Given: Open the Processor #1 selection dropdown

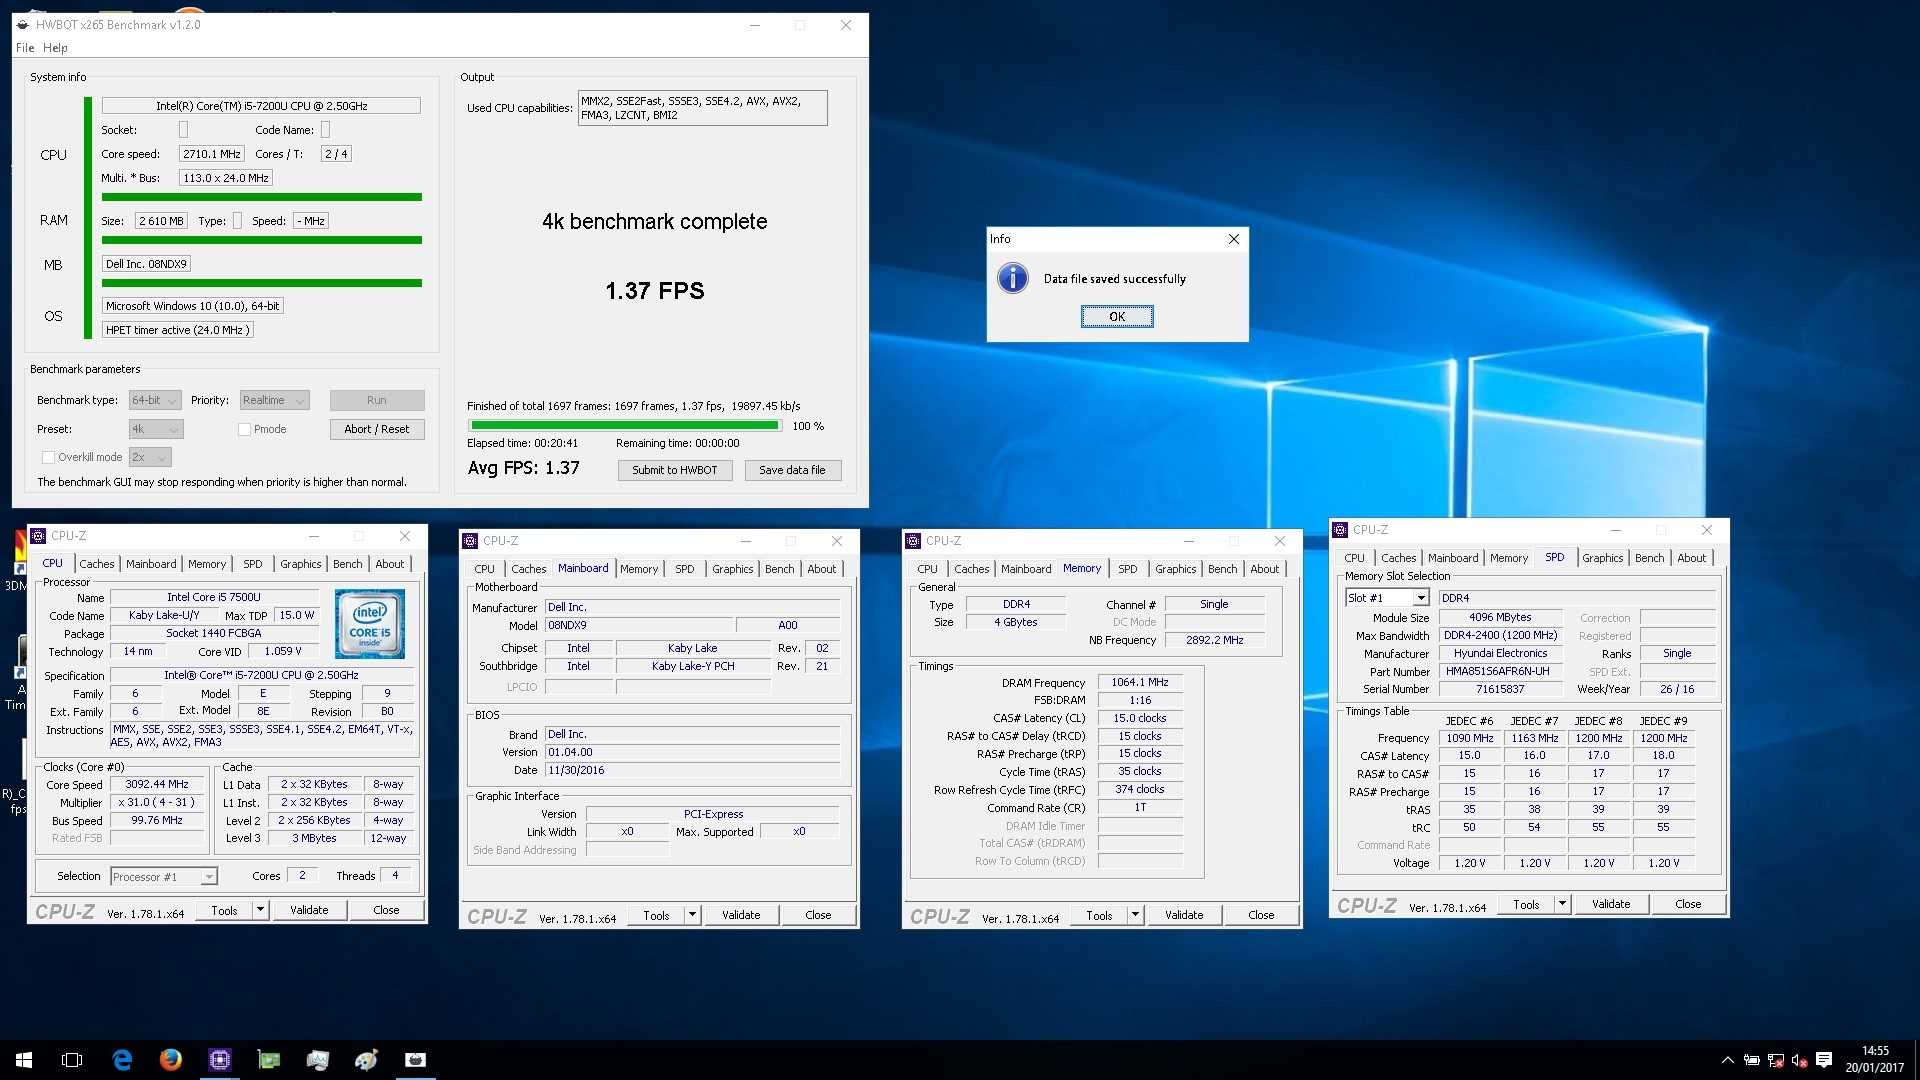Looking at the screenshot, I should tap(164, 877).
